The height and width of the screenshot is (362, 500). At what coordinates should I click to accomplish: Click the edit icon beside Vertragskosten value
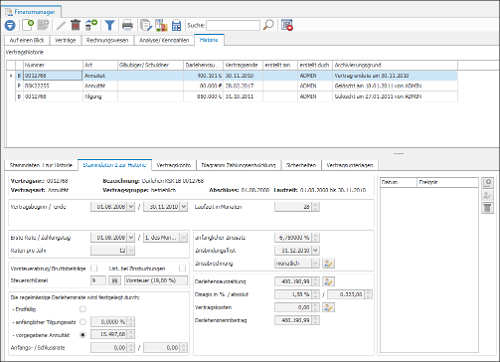(328, 307)
